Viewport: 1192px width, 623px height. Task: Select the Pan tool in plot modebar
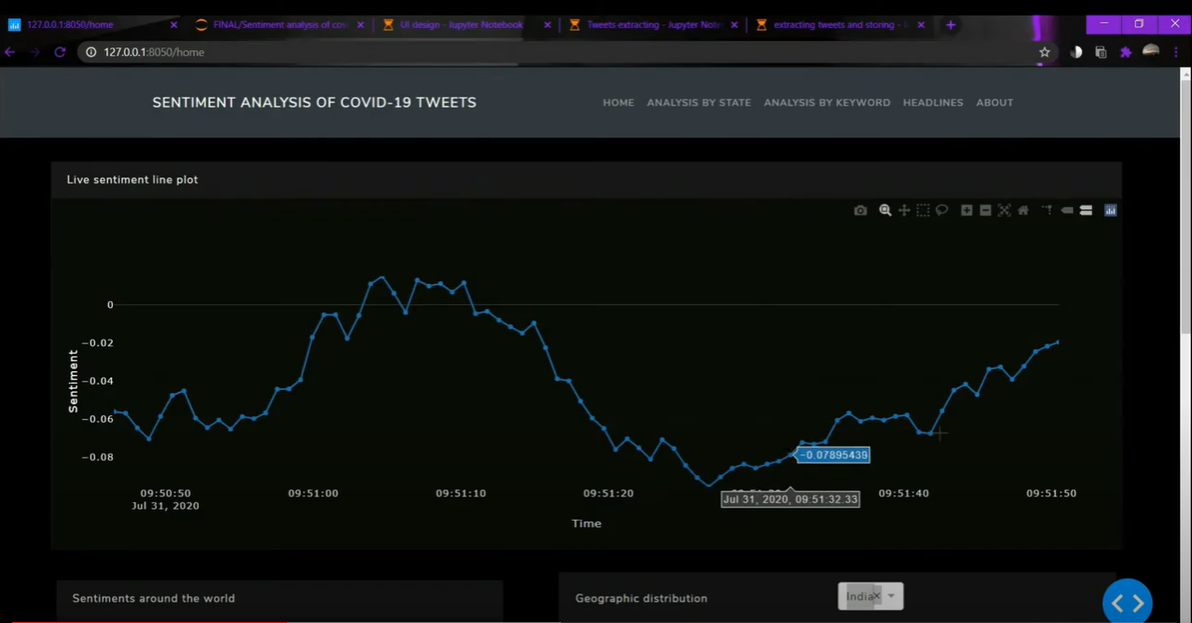904,210
